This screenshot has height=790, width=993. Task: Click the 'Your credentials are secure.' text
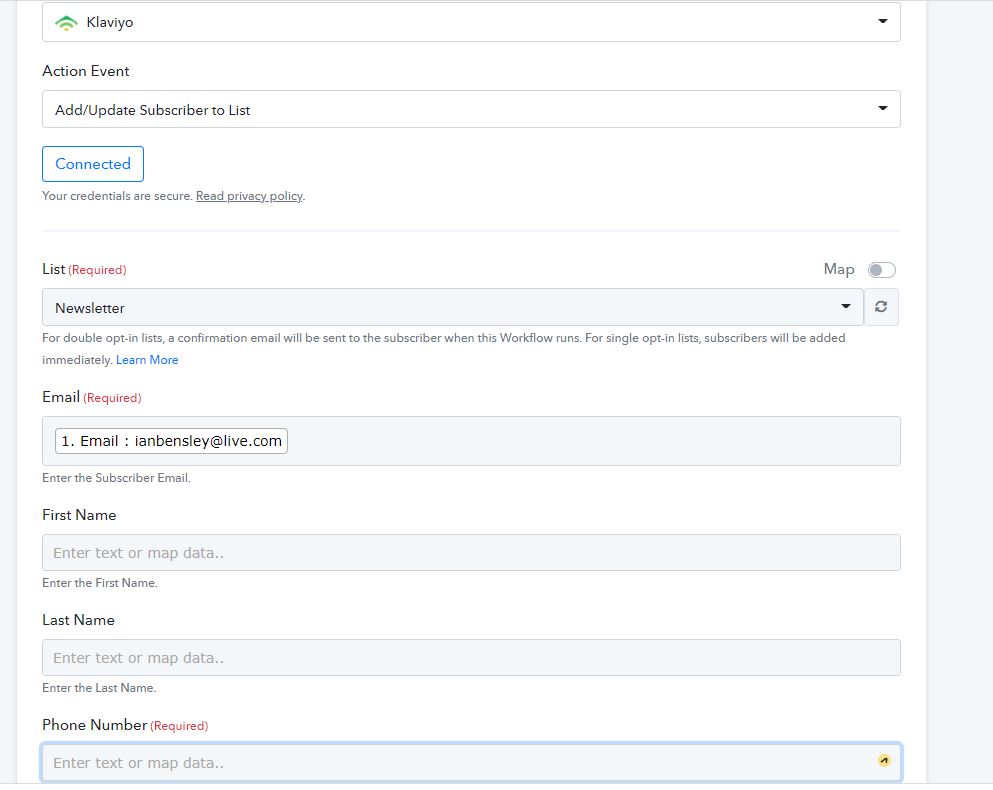pos(117,196)
